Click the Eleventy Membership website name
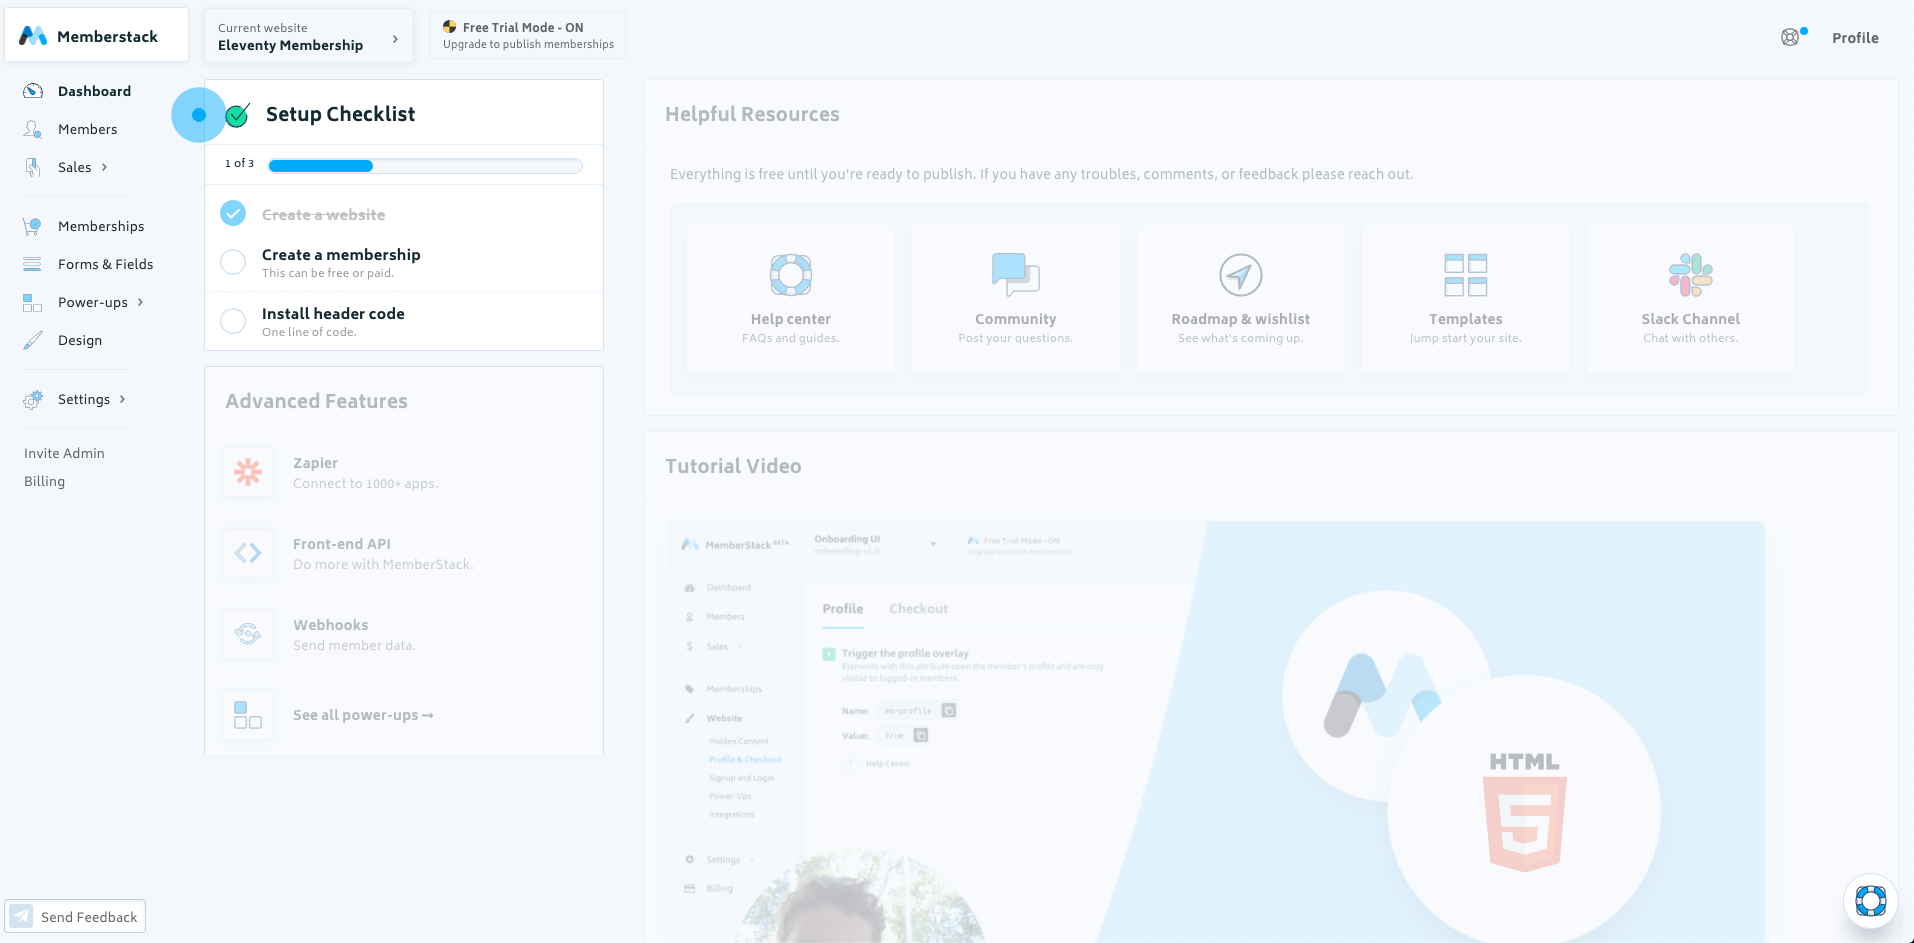1914x943 pixels. [290, 45]
